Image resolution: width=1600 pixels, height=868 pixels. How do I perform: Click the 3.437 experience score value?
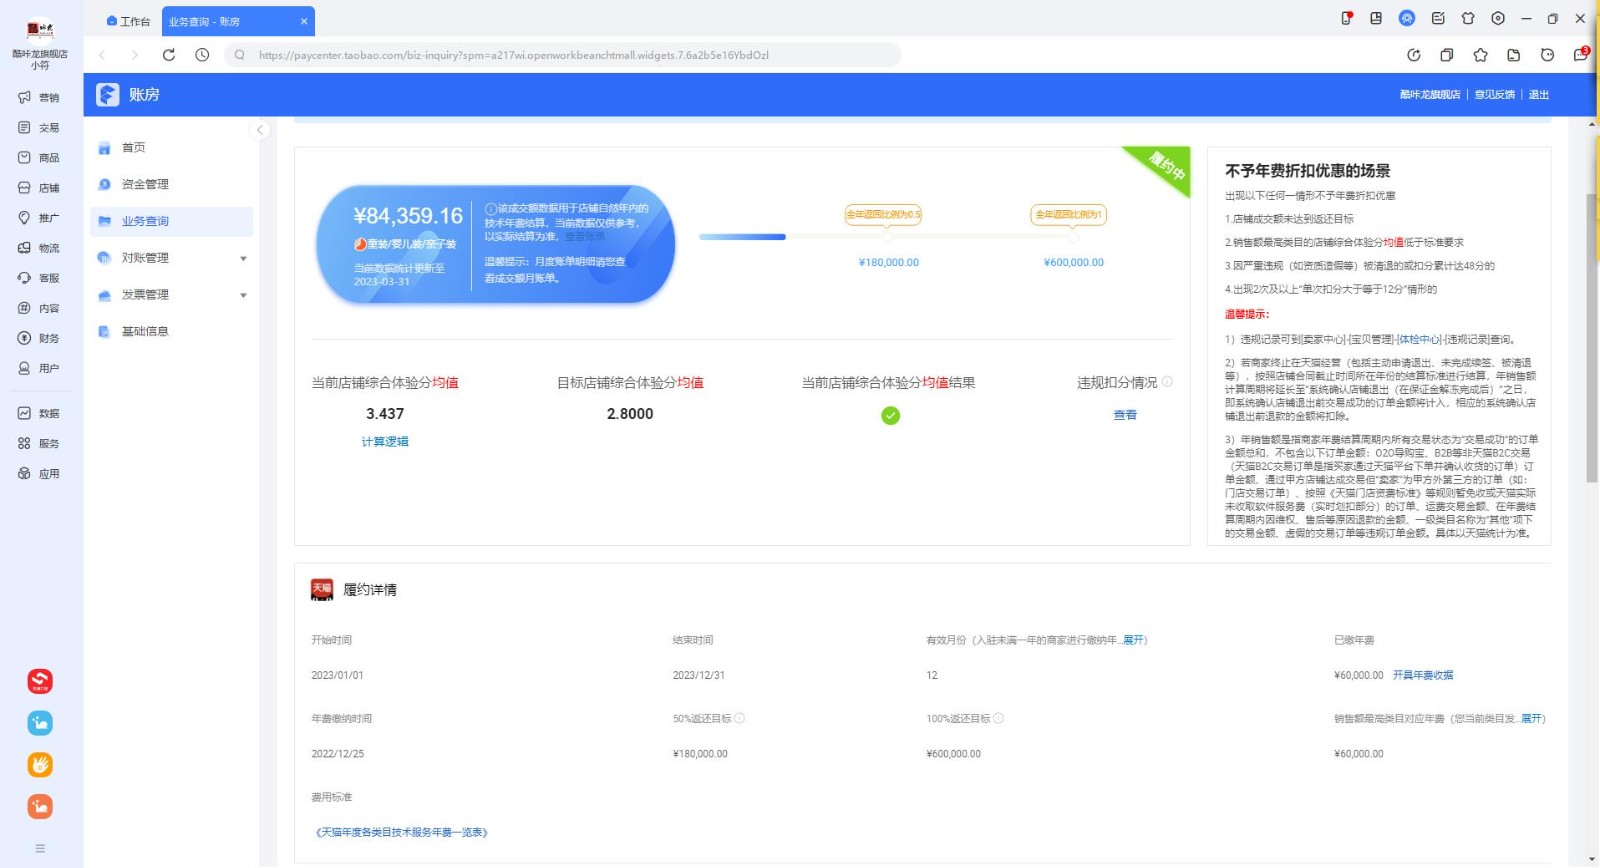[x=385, y=414]
